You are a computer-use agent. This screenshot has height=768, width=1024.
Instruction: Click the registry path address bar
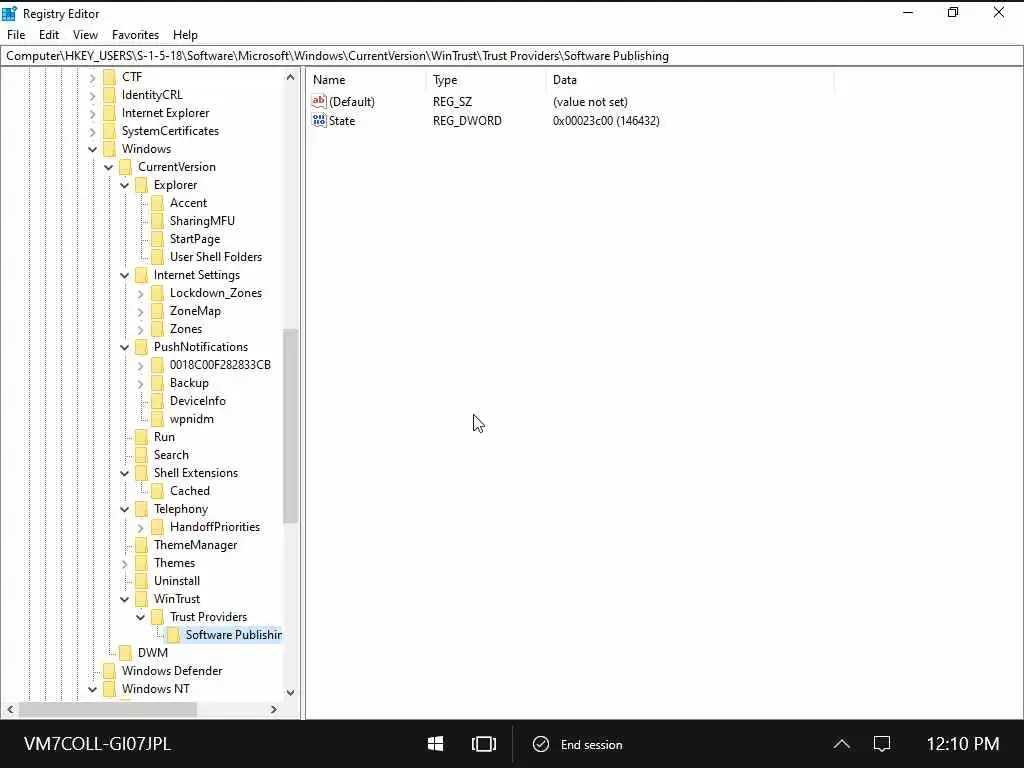pyautogui.click(x=511, y=56)
